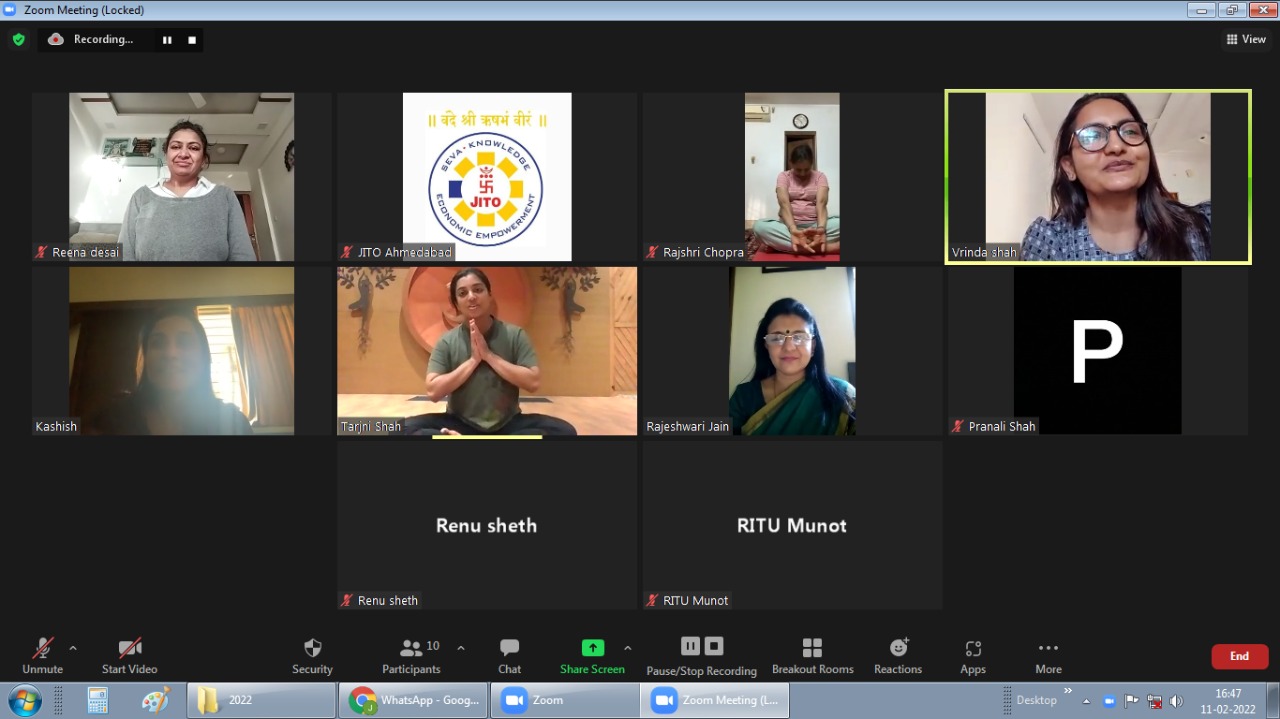The height and width of the screenshot is (719, 1280).
Task: Click the green encryption shield icon
Action: click(x=18, y=39)
